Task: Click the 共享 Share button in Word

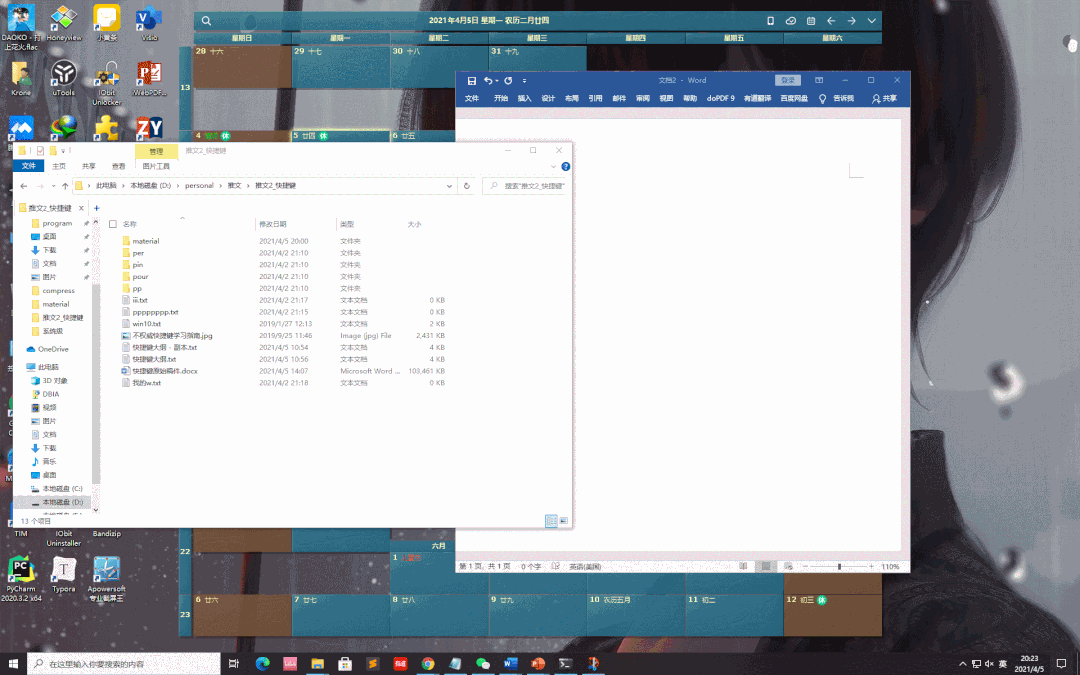Action: click(884, 98)
